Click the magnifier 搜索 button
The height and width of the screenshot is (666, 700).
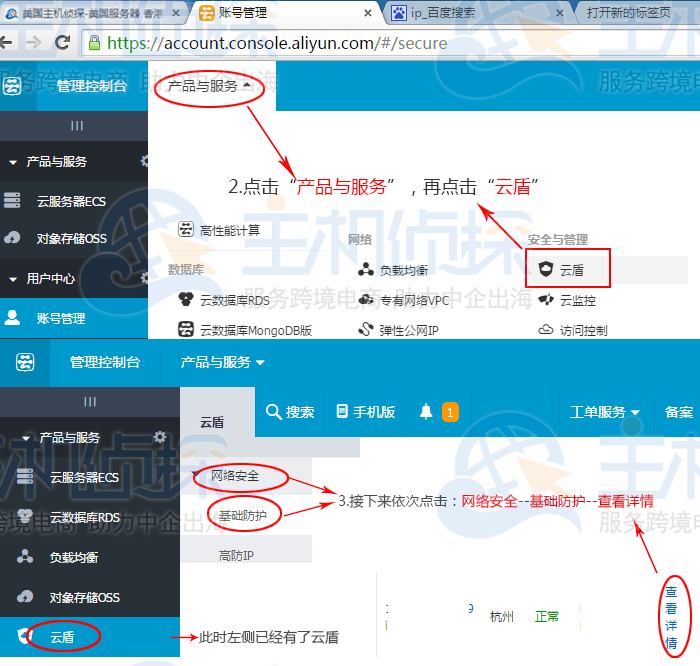[x=290, y=412]
